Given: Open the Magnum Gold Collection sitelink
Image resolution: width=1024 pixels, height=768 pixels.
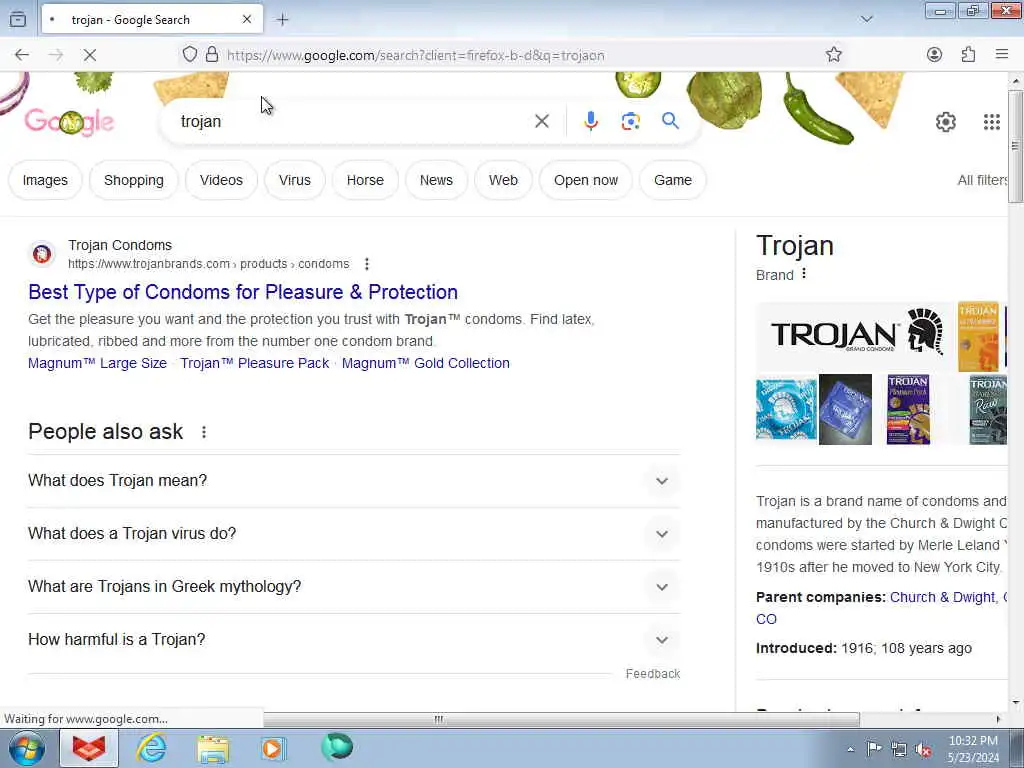Looking at the screenshot, I should [426, 363].
